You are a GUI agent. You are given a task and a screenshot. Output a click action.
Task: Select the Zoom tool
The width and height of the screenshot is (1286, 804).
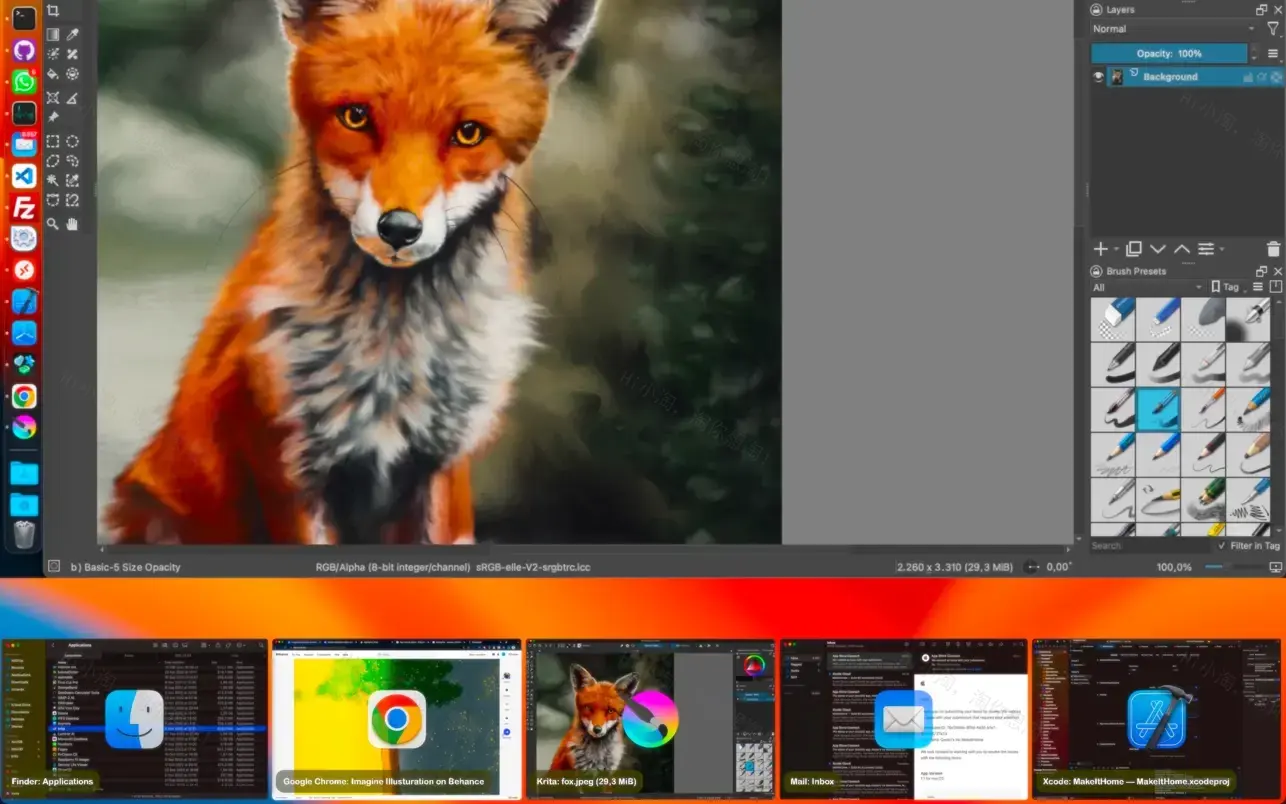coord(53,224)
